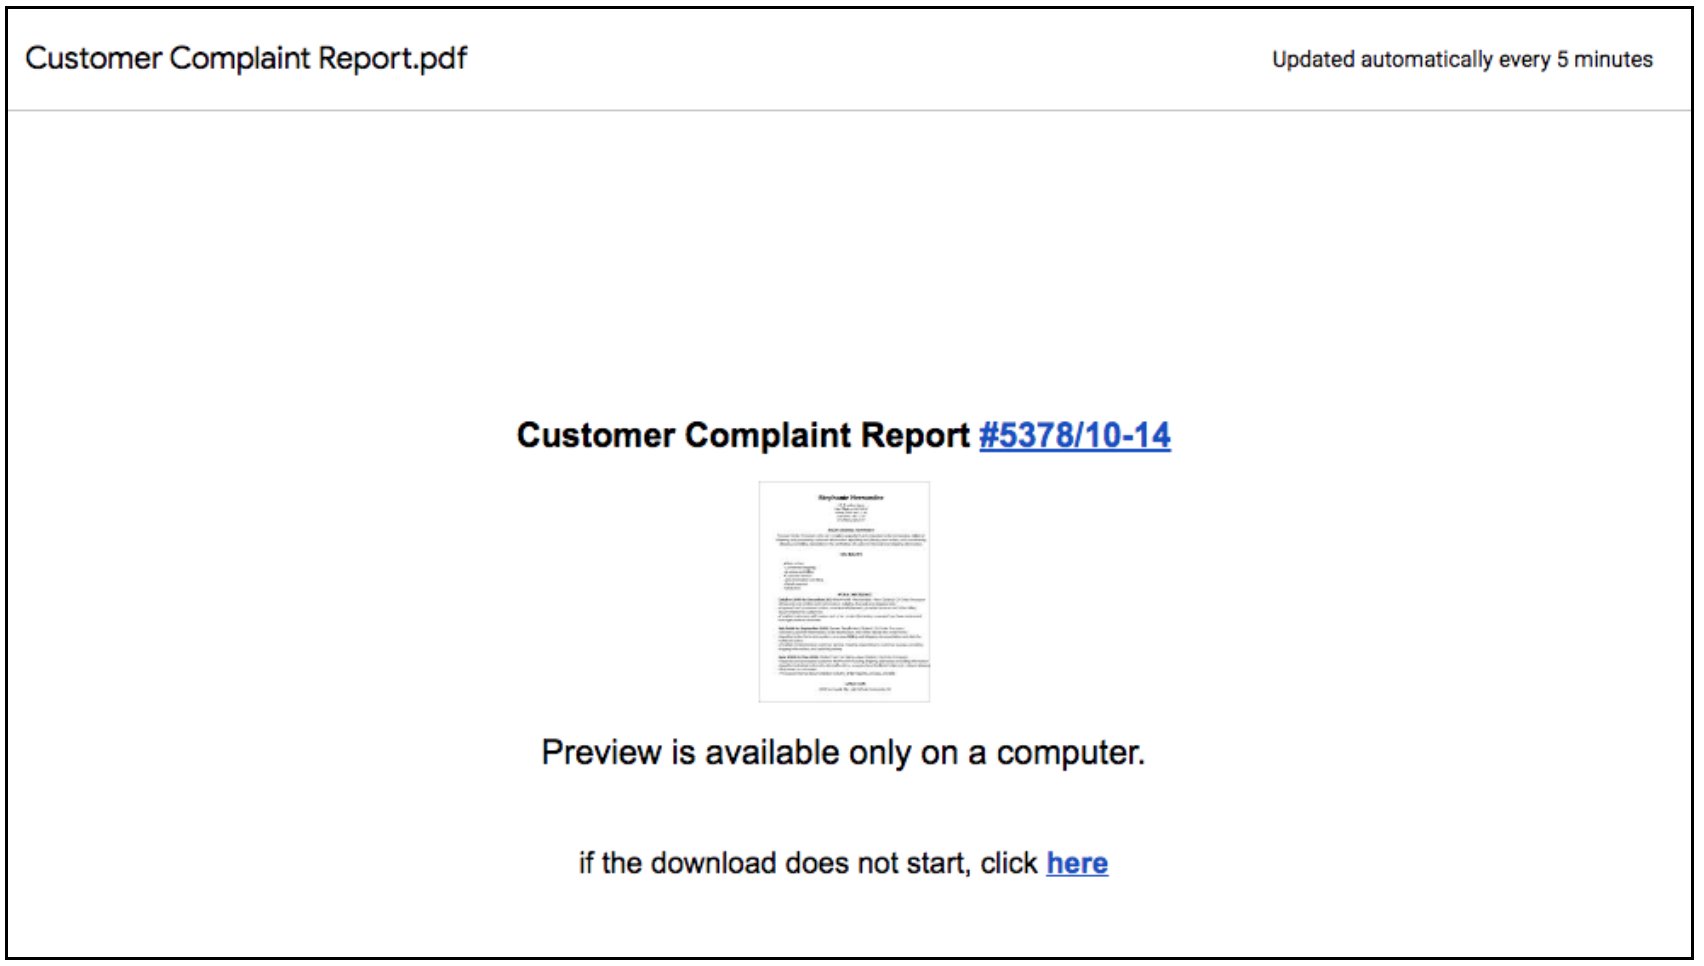Click 'Preview is available only on a computer.'
The image size is (1704, 966).
pos(843,752)
